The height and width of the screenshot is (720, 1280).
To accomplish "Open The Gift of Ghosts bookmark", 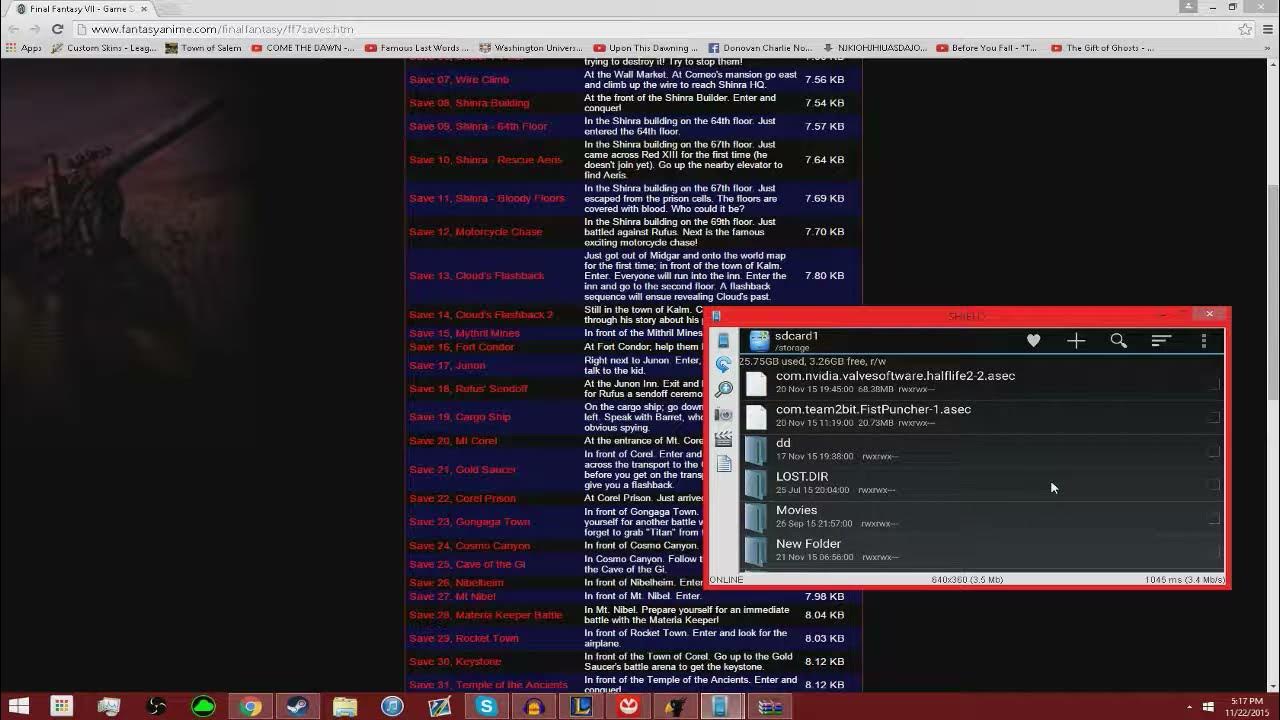I will pyautogui.click(x=1103, y=48).
